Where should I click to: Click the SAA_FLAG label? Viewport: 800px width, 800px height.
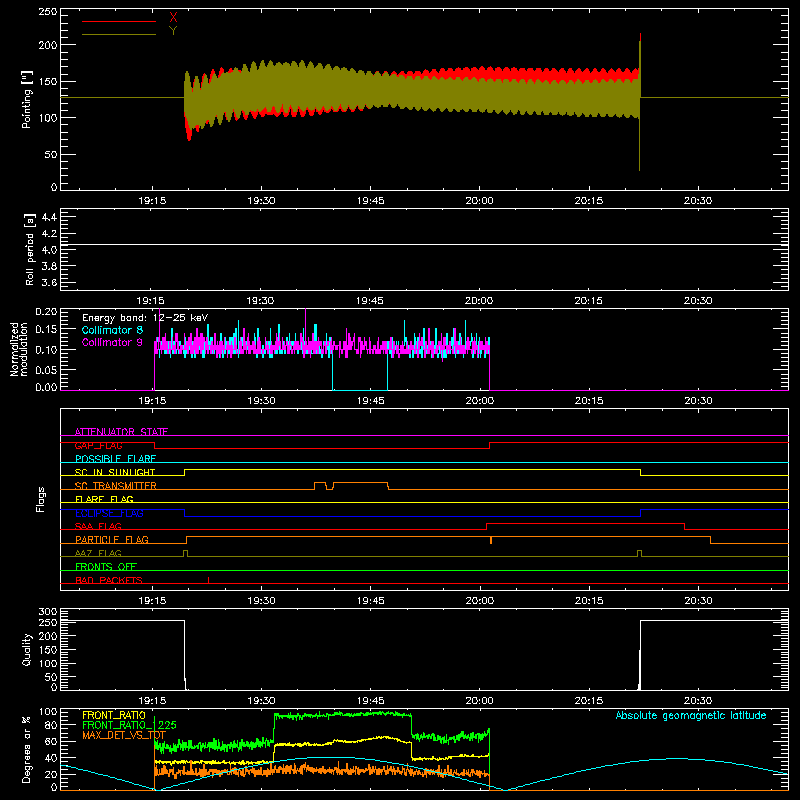[x=98, y=526]
